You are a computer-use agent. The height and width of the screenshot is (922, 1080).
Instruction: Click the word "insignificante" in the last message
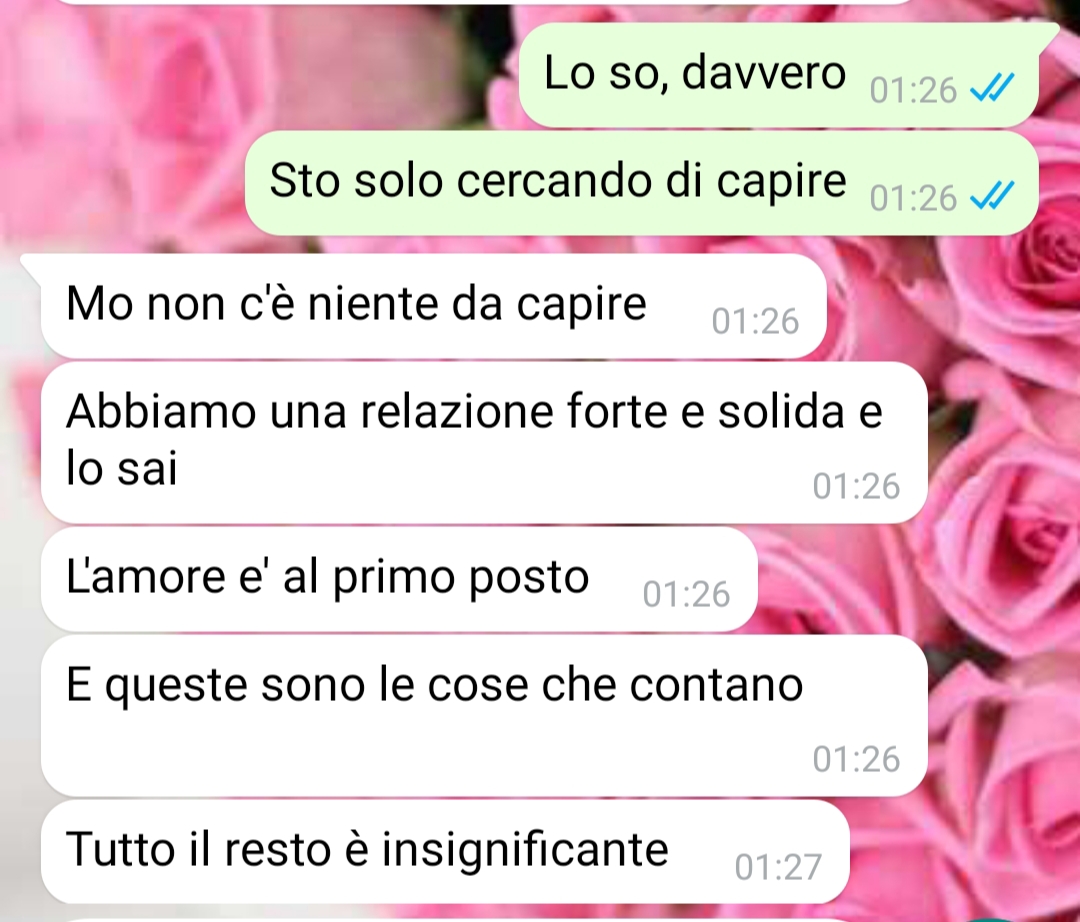525,850
